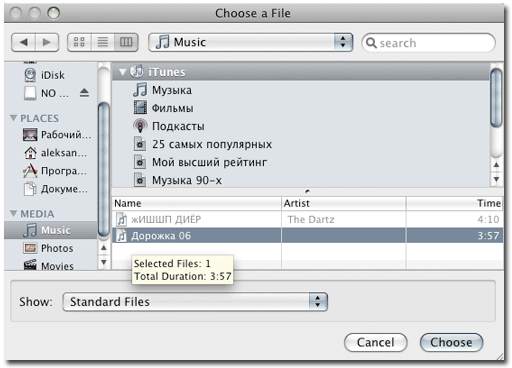
Task: Click the playlist pane scroll up arrow
Action: (496, 164)
